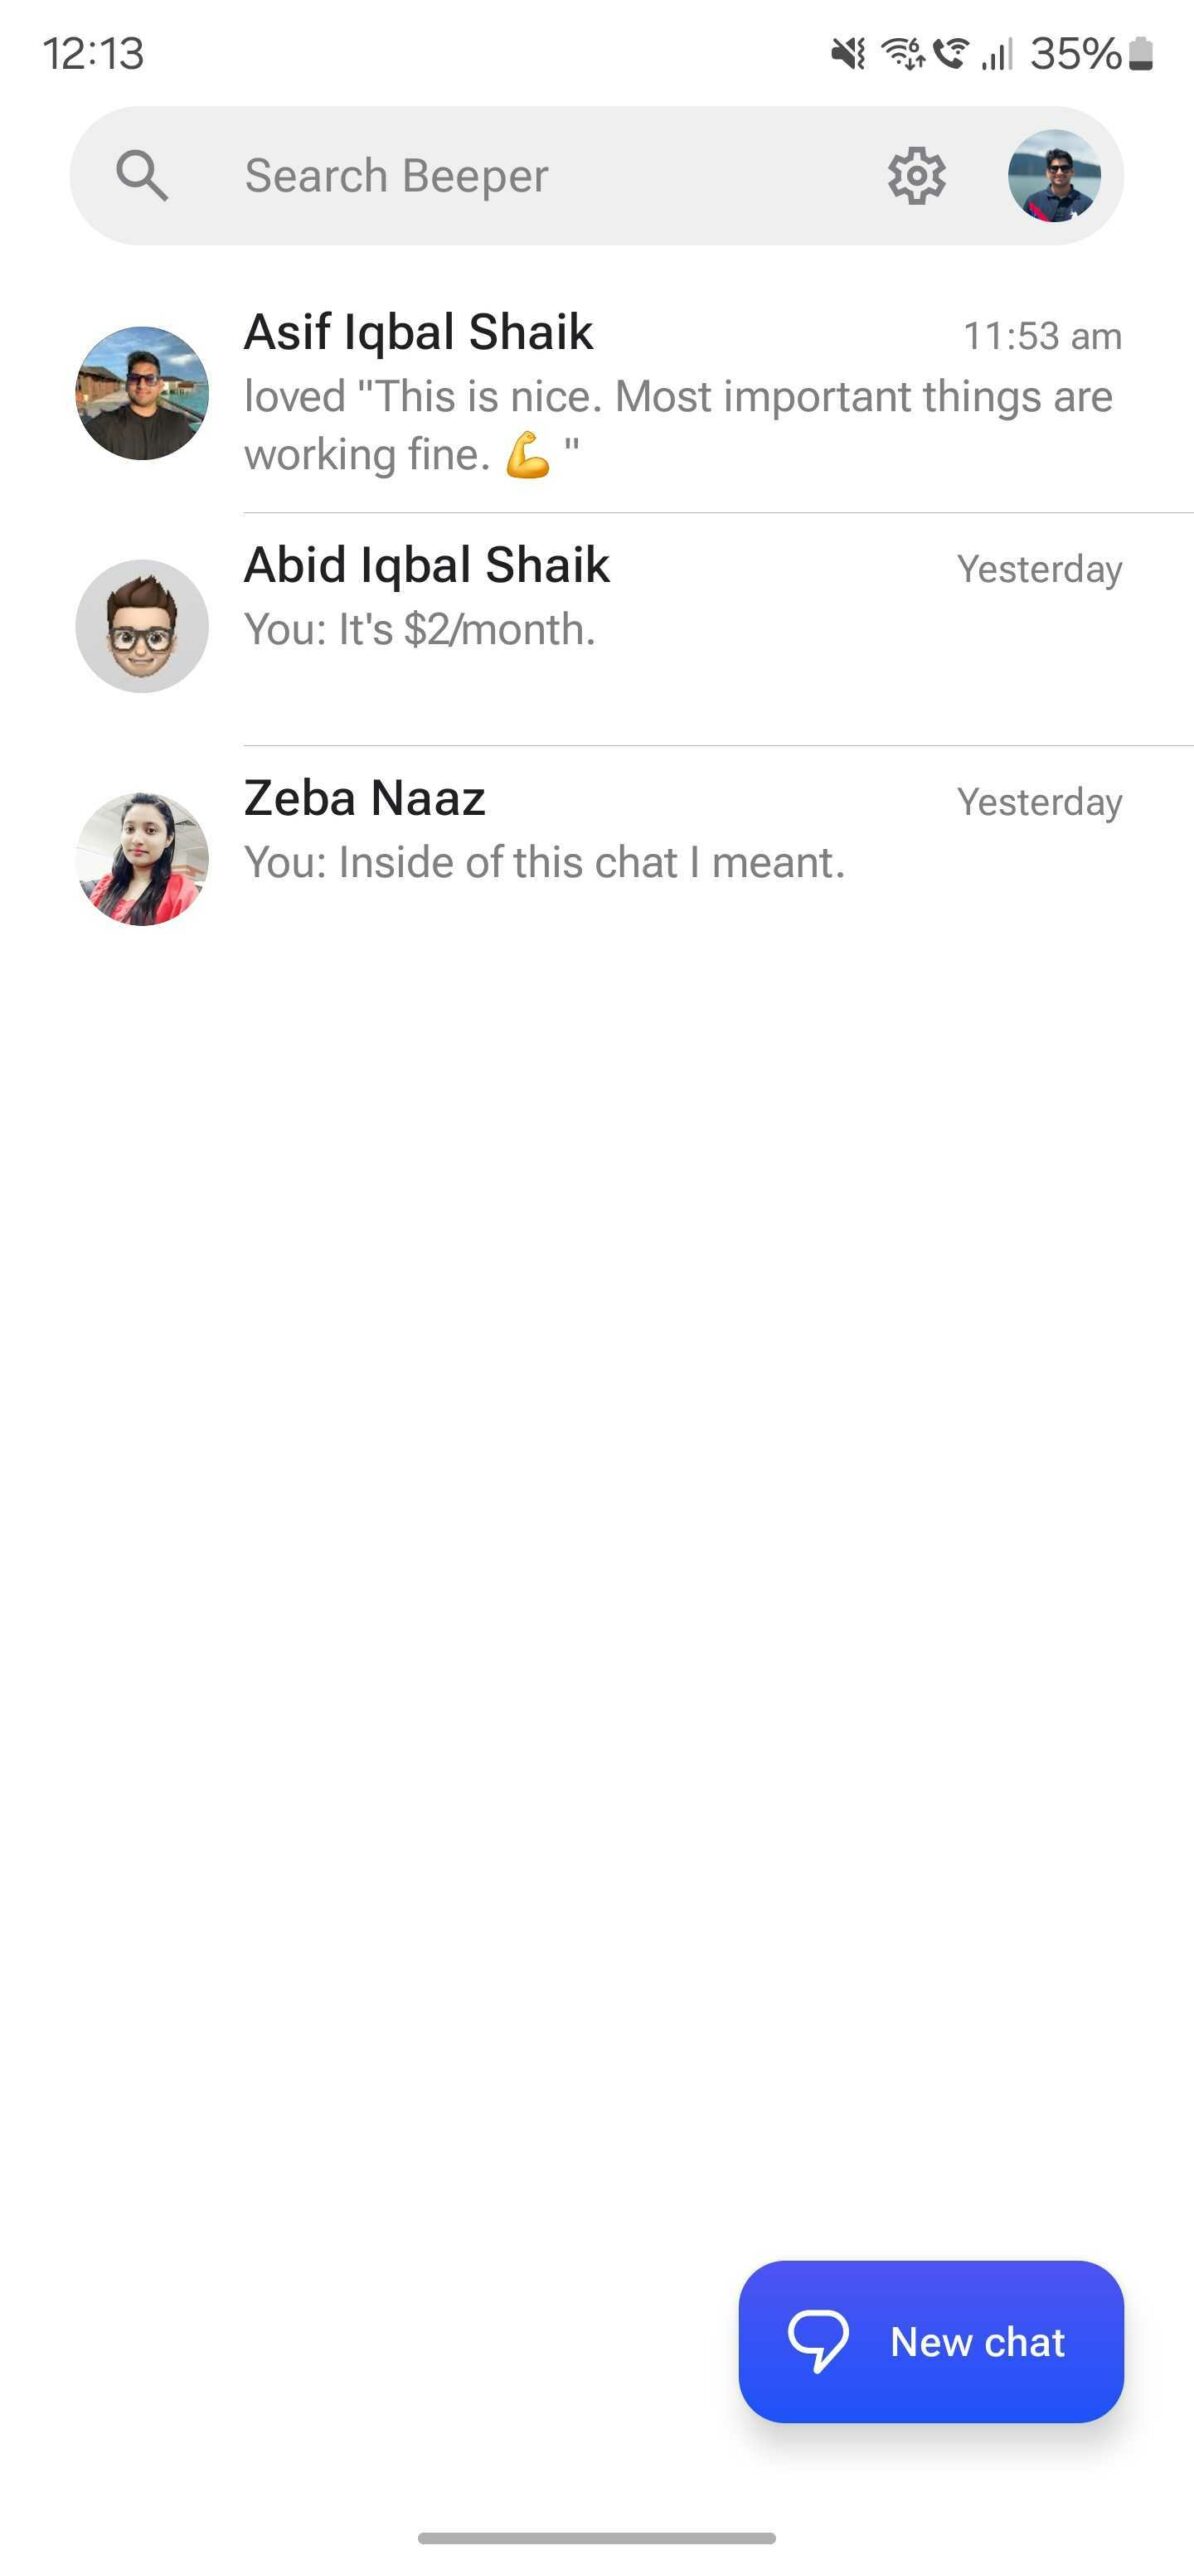Tap Abid Iqbal Shaik's memoji avatar
This screenshot has height=2560, width=1194.
[142, 626]
